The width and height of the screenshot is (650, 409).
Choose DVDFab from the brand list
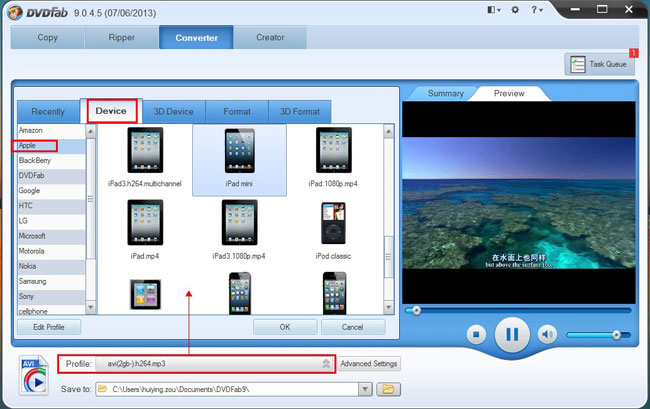point(51,176)
